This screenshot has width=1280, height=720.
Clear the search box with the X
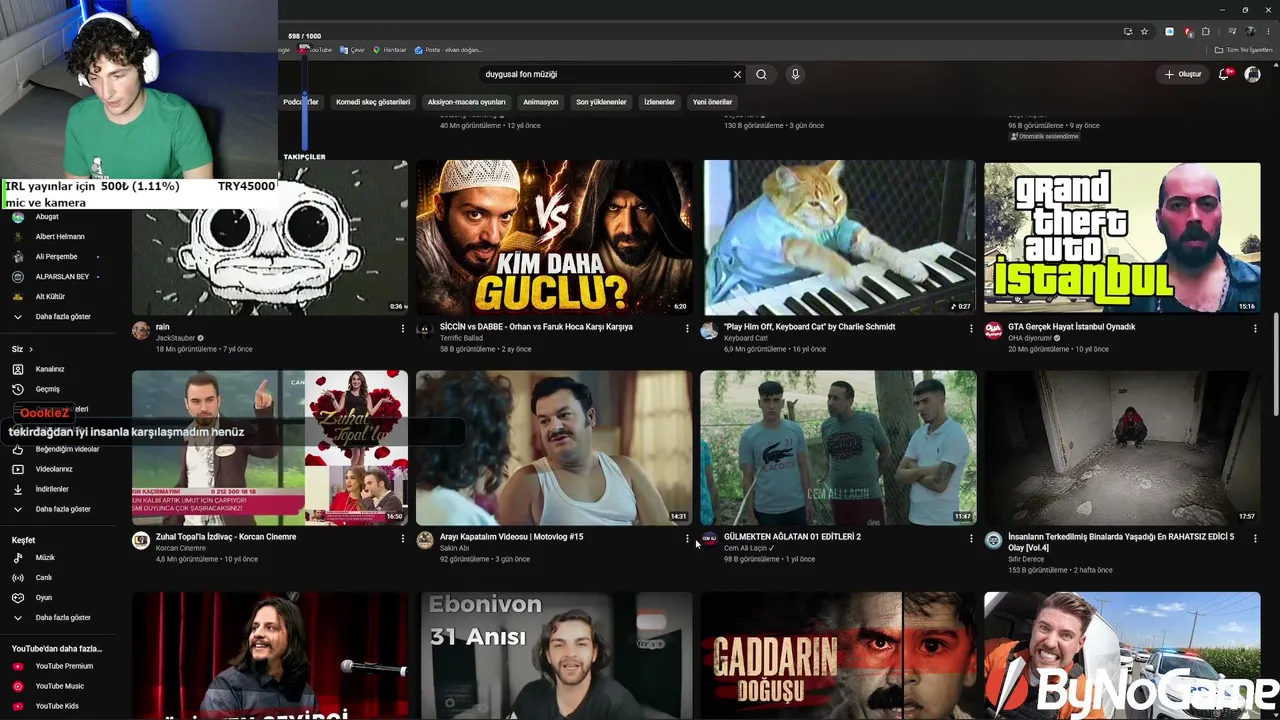pyautogui.click(x=737, y=74)
